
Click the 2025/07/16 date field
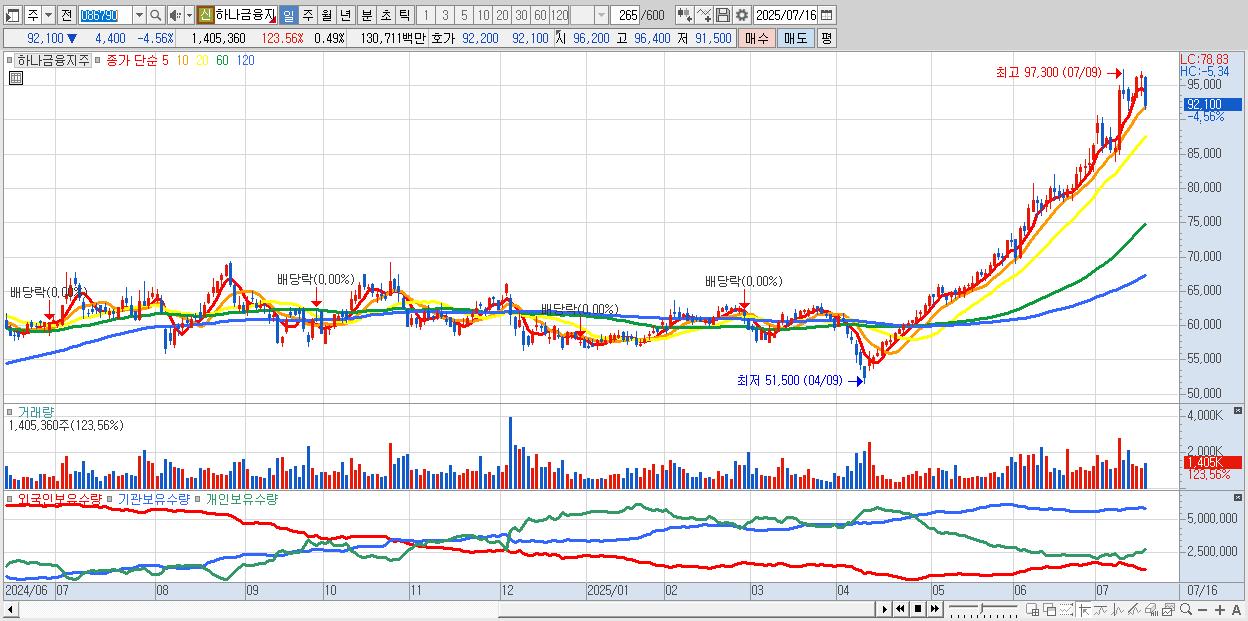[x=786, y=15]
